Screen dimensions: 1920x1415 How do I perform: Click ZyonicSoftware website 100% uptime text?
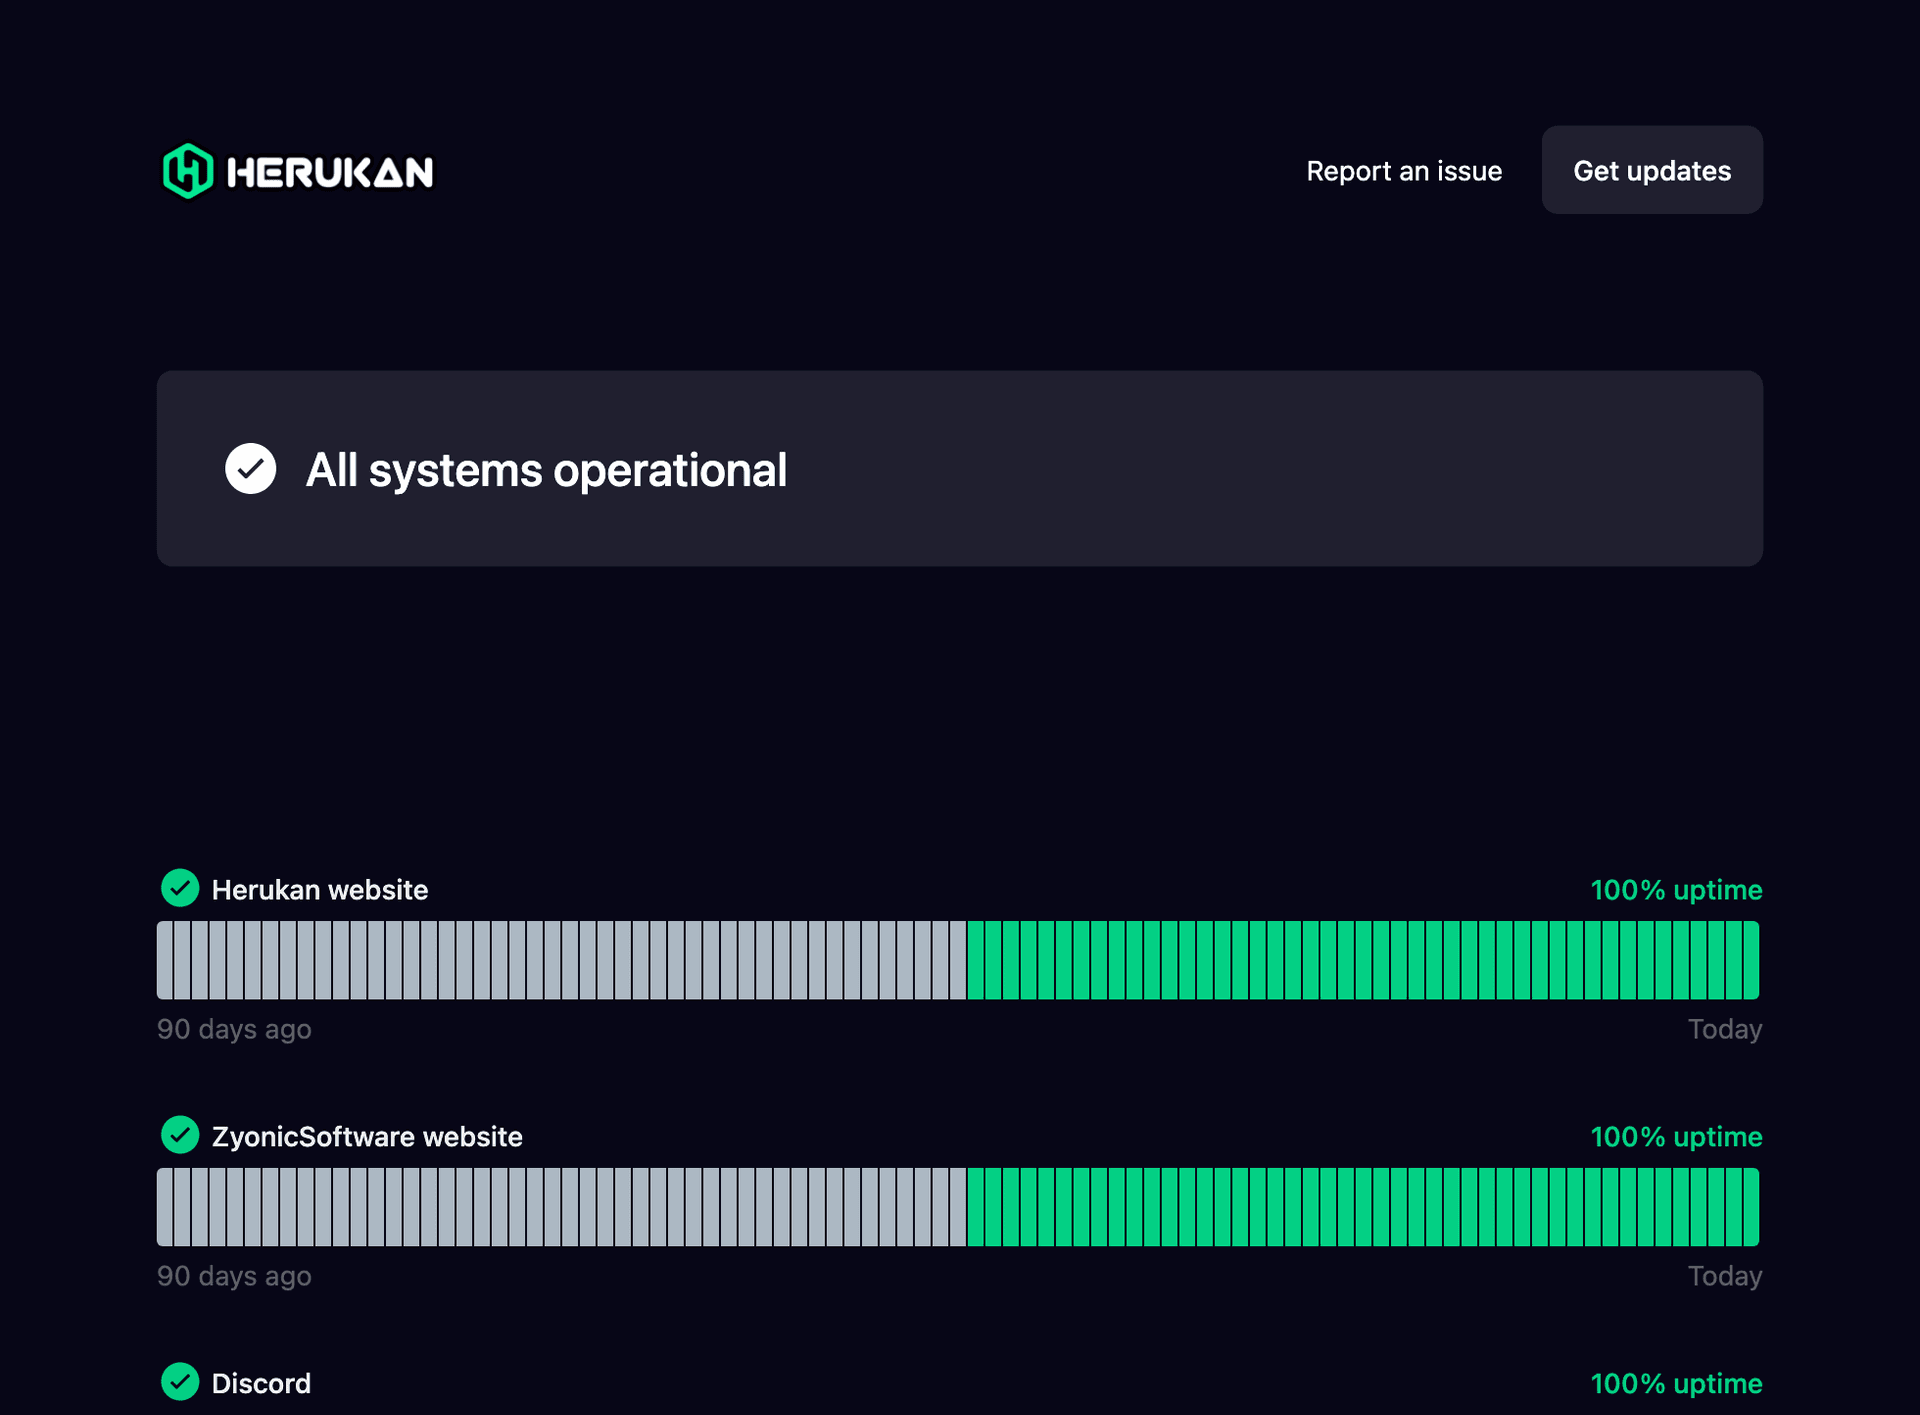coord(1675,1137)
